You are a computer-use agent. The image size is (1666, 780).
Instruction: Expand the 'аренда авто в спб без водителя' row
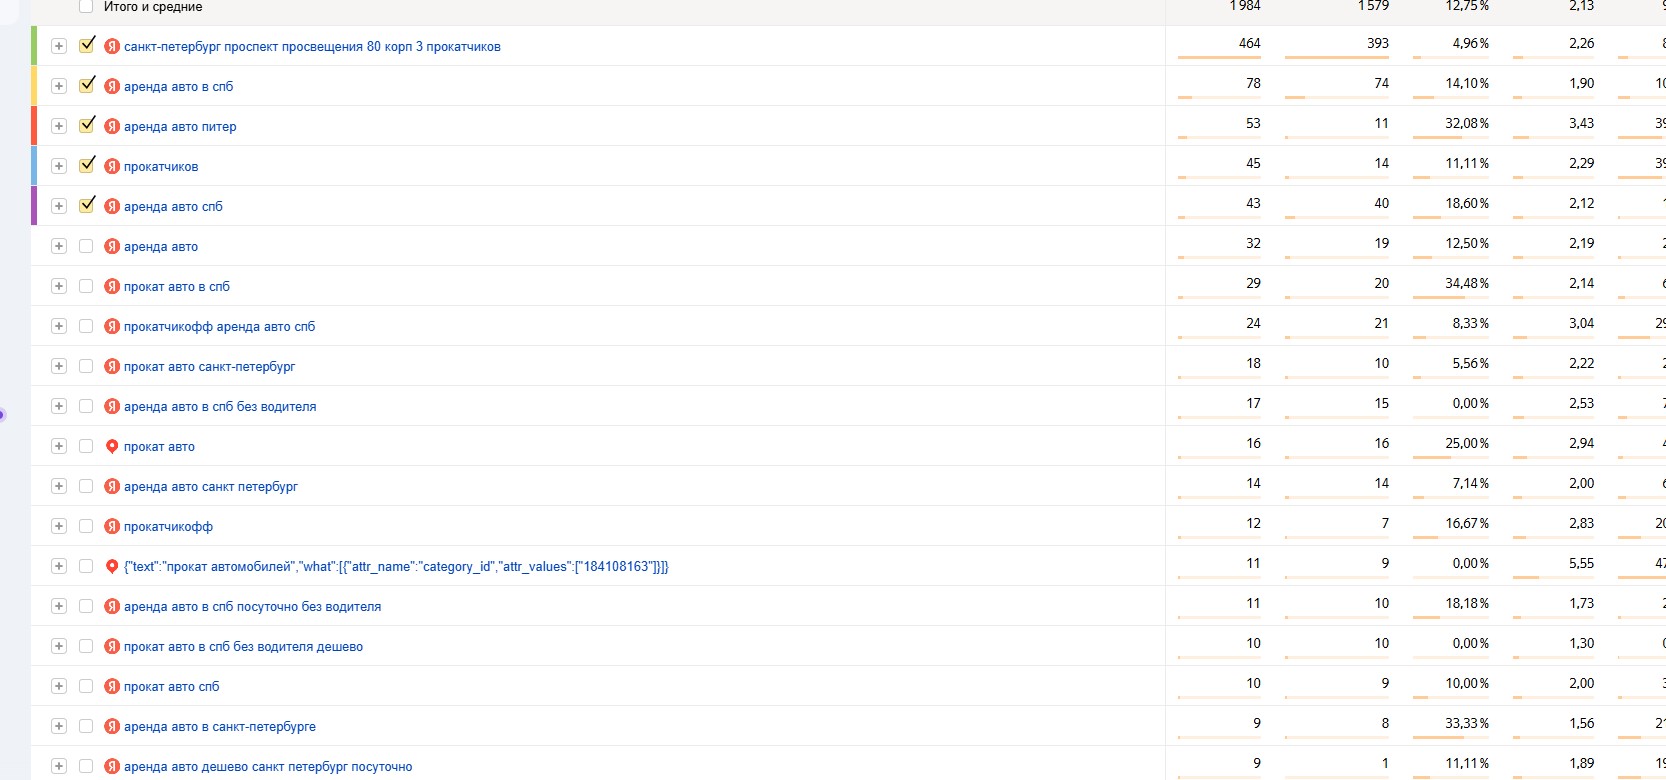pyautogui.click(x=59, y=406)
